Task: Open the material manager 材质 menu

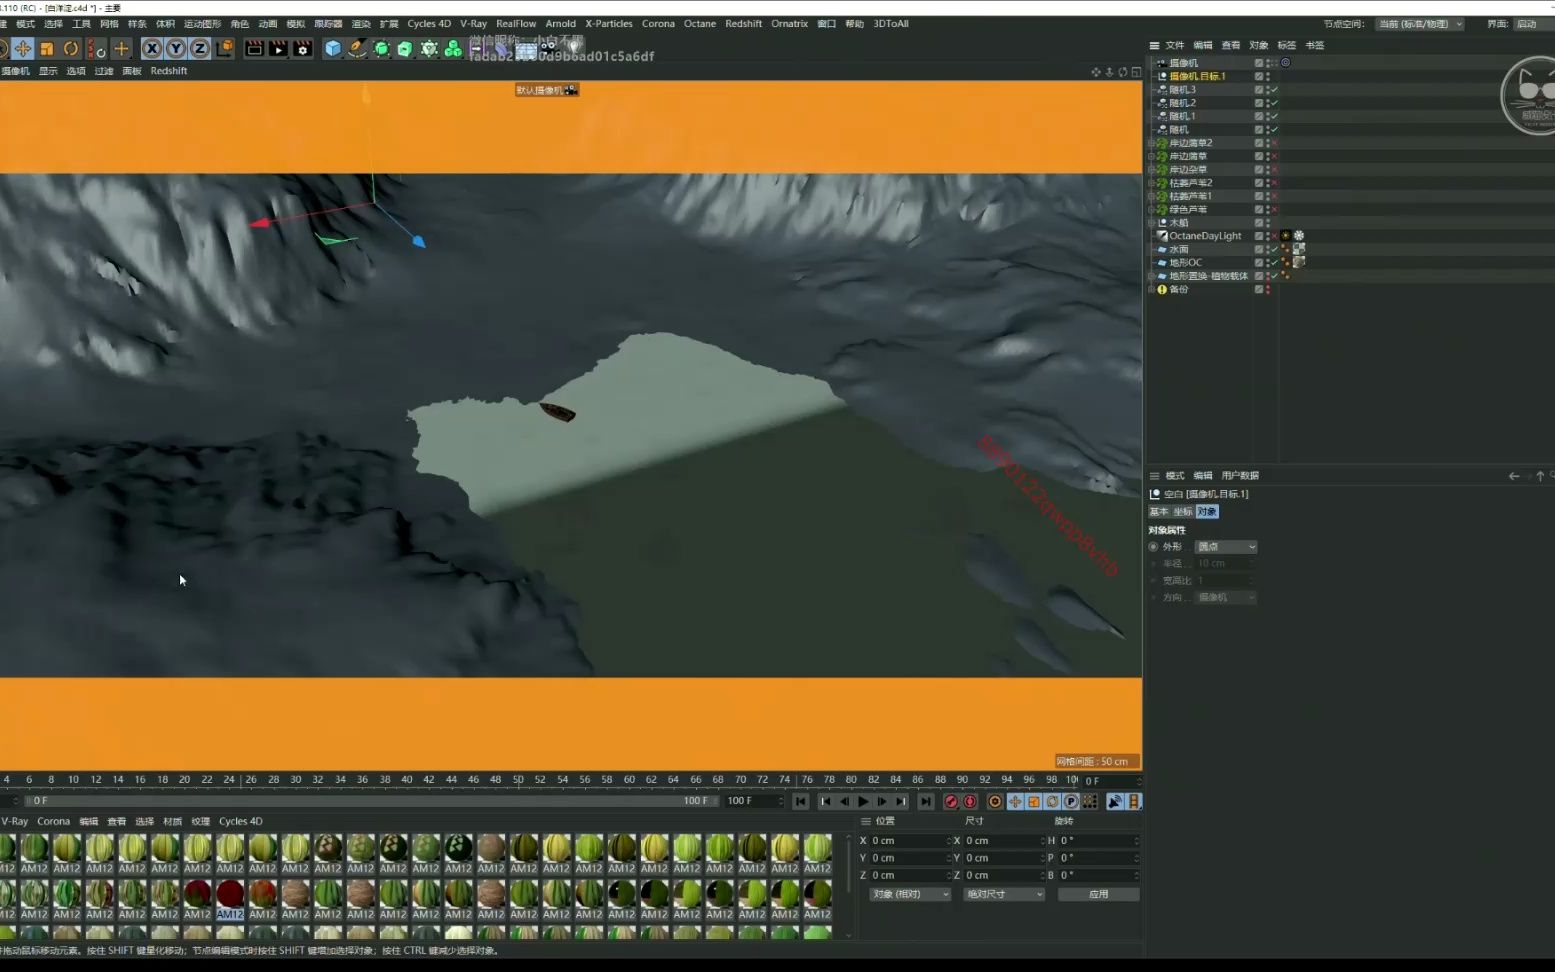Action: tap(173, 822)
